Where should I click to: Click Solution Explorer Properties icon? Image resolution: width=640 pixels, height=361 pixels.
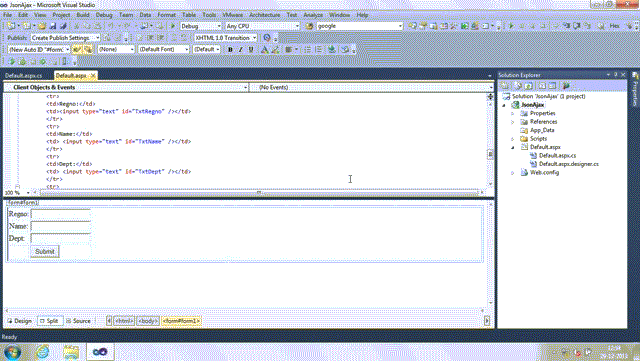coord(505,86)
